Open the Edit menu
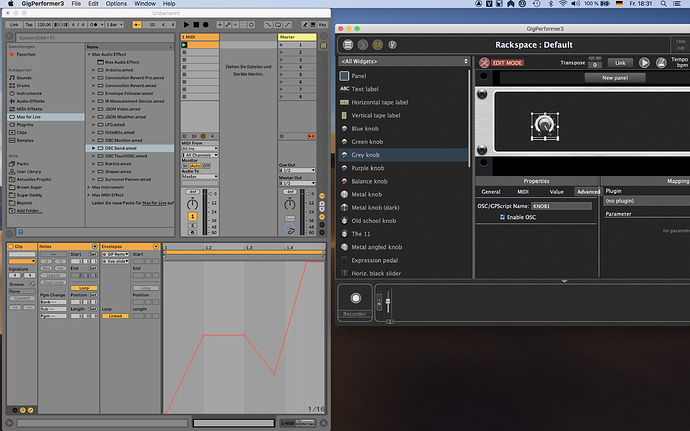This screenshot has height=431, width=690. tap(93, 4)
